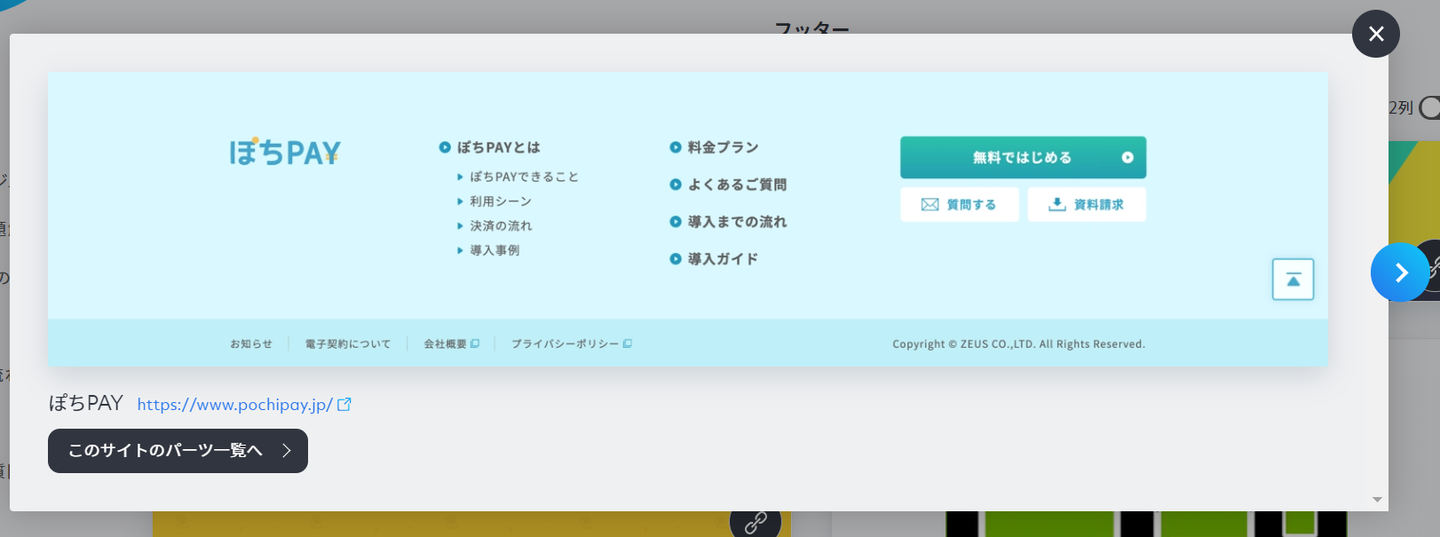Click the 資料請求 download button
This screenshot has width=1440, height=537.
1086,204
